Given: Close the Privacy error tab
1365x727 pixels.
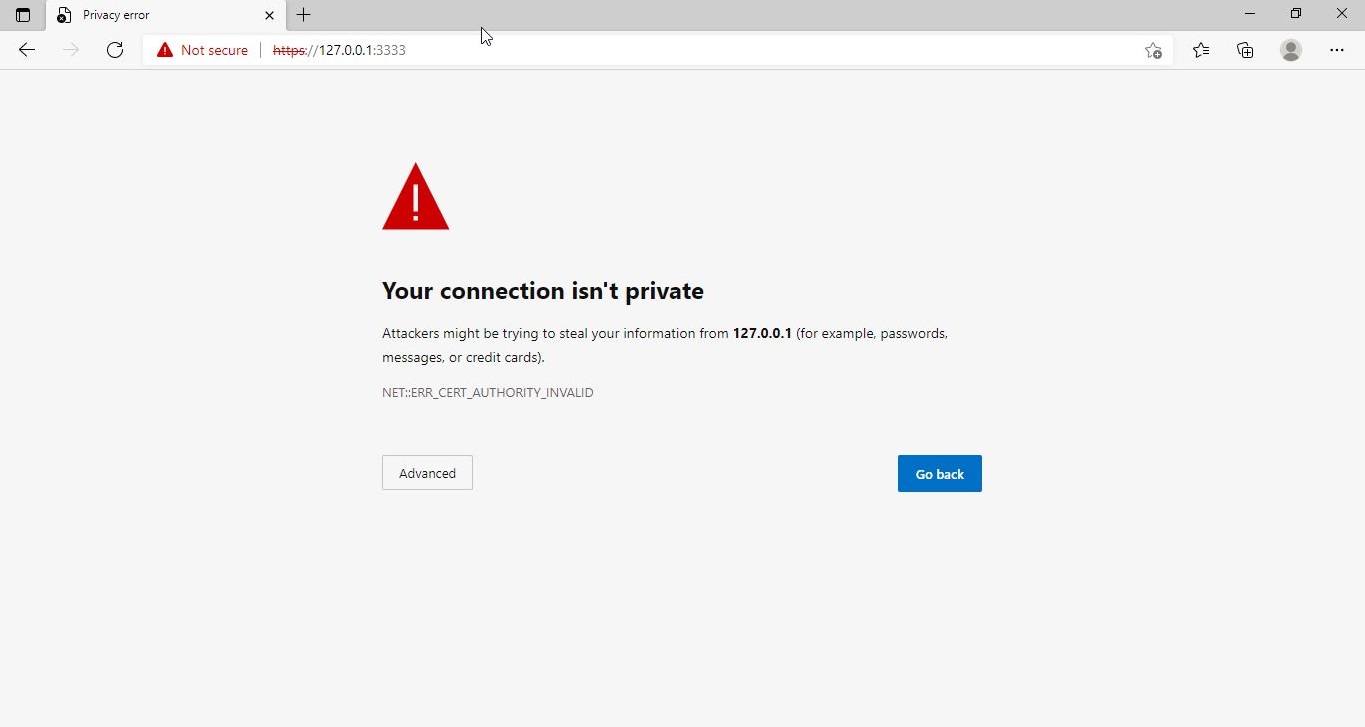Looking at the screenshot, I should click(269, 15).
